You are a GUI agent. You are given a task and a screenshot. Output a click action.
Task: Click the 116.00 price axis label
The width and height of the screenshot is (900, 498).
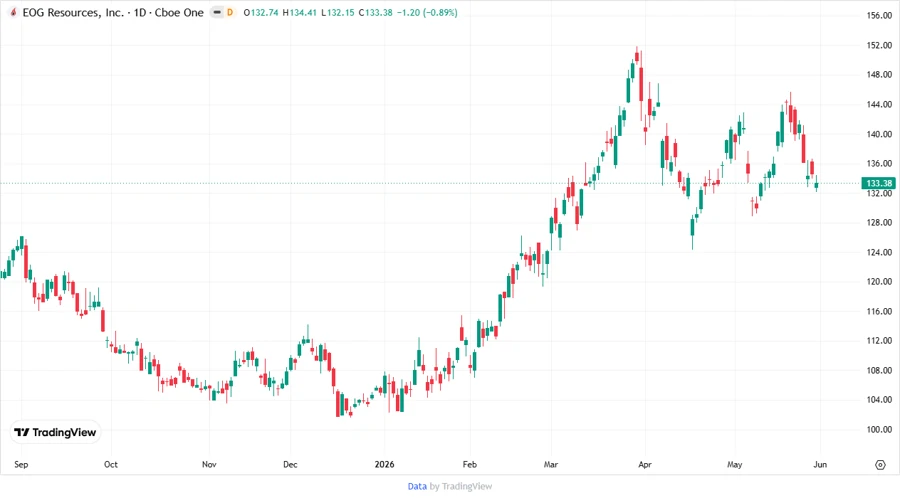pos(879,312)
